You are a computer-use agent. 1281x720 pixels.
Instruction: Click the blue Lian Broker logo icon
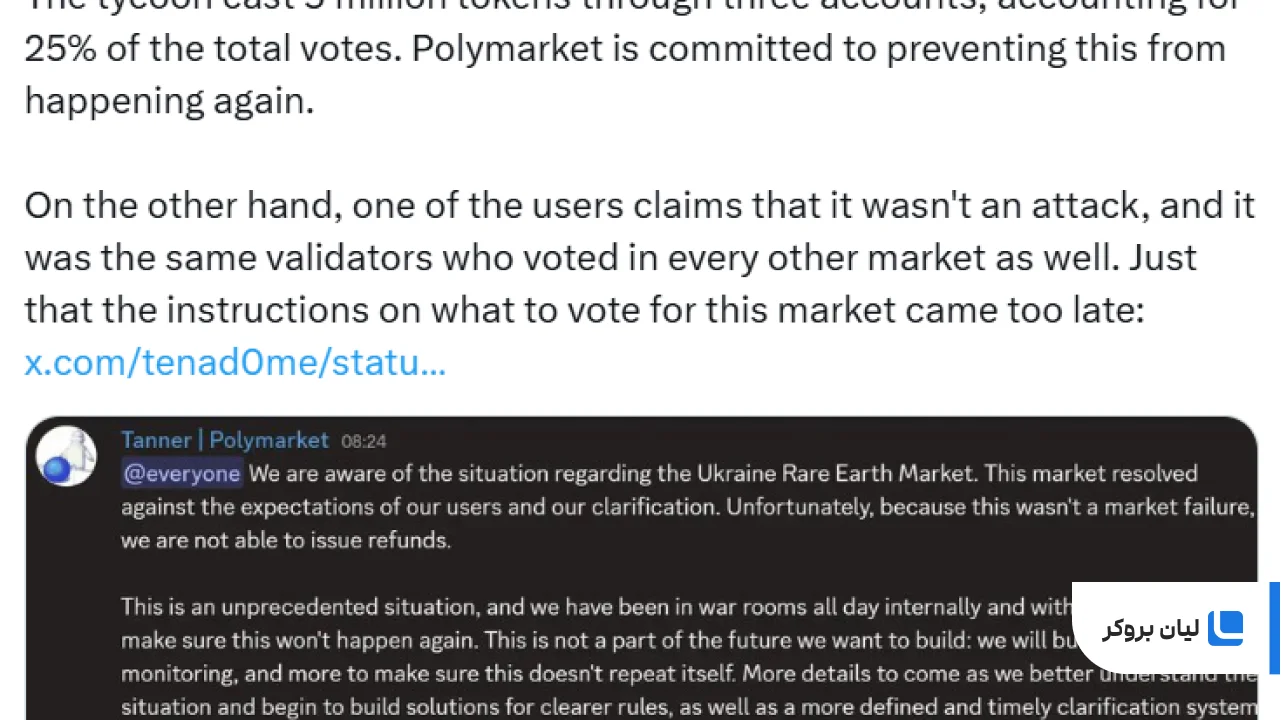[1225, 629]
